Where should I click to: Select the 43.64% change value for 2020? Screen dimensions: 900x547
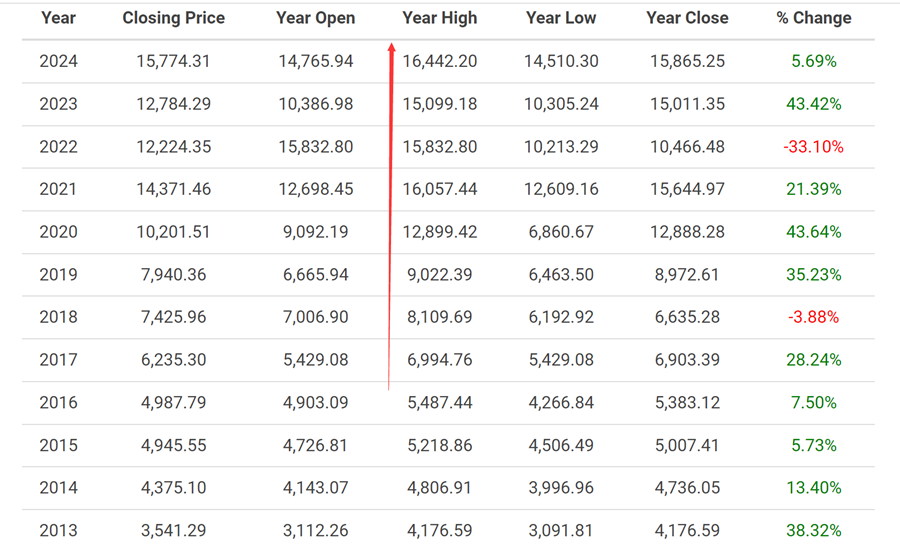tap(813, 232)
